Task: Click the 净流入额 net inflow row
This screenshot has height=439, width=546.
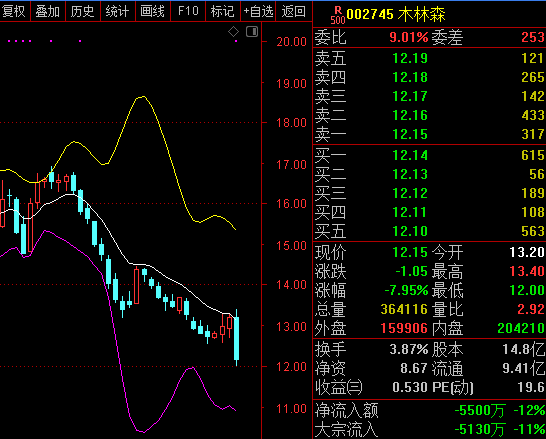Action: (x=429, y=410)
